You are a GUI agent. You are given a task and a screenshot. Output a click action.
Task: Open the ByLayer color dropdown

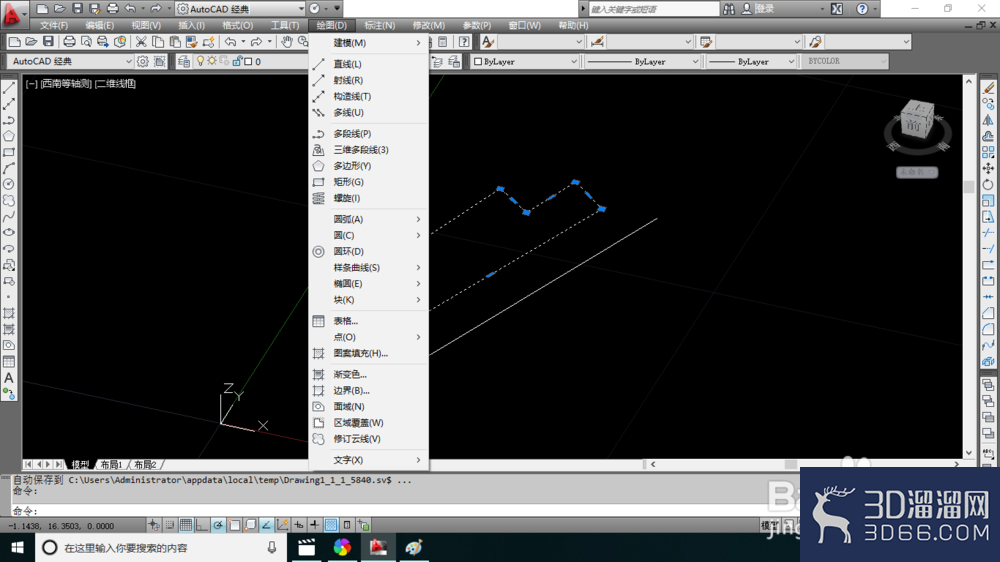tap(525, 61)
